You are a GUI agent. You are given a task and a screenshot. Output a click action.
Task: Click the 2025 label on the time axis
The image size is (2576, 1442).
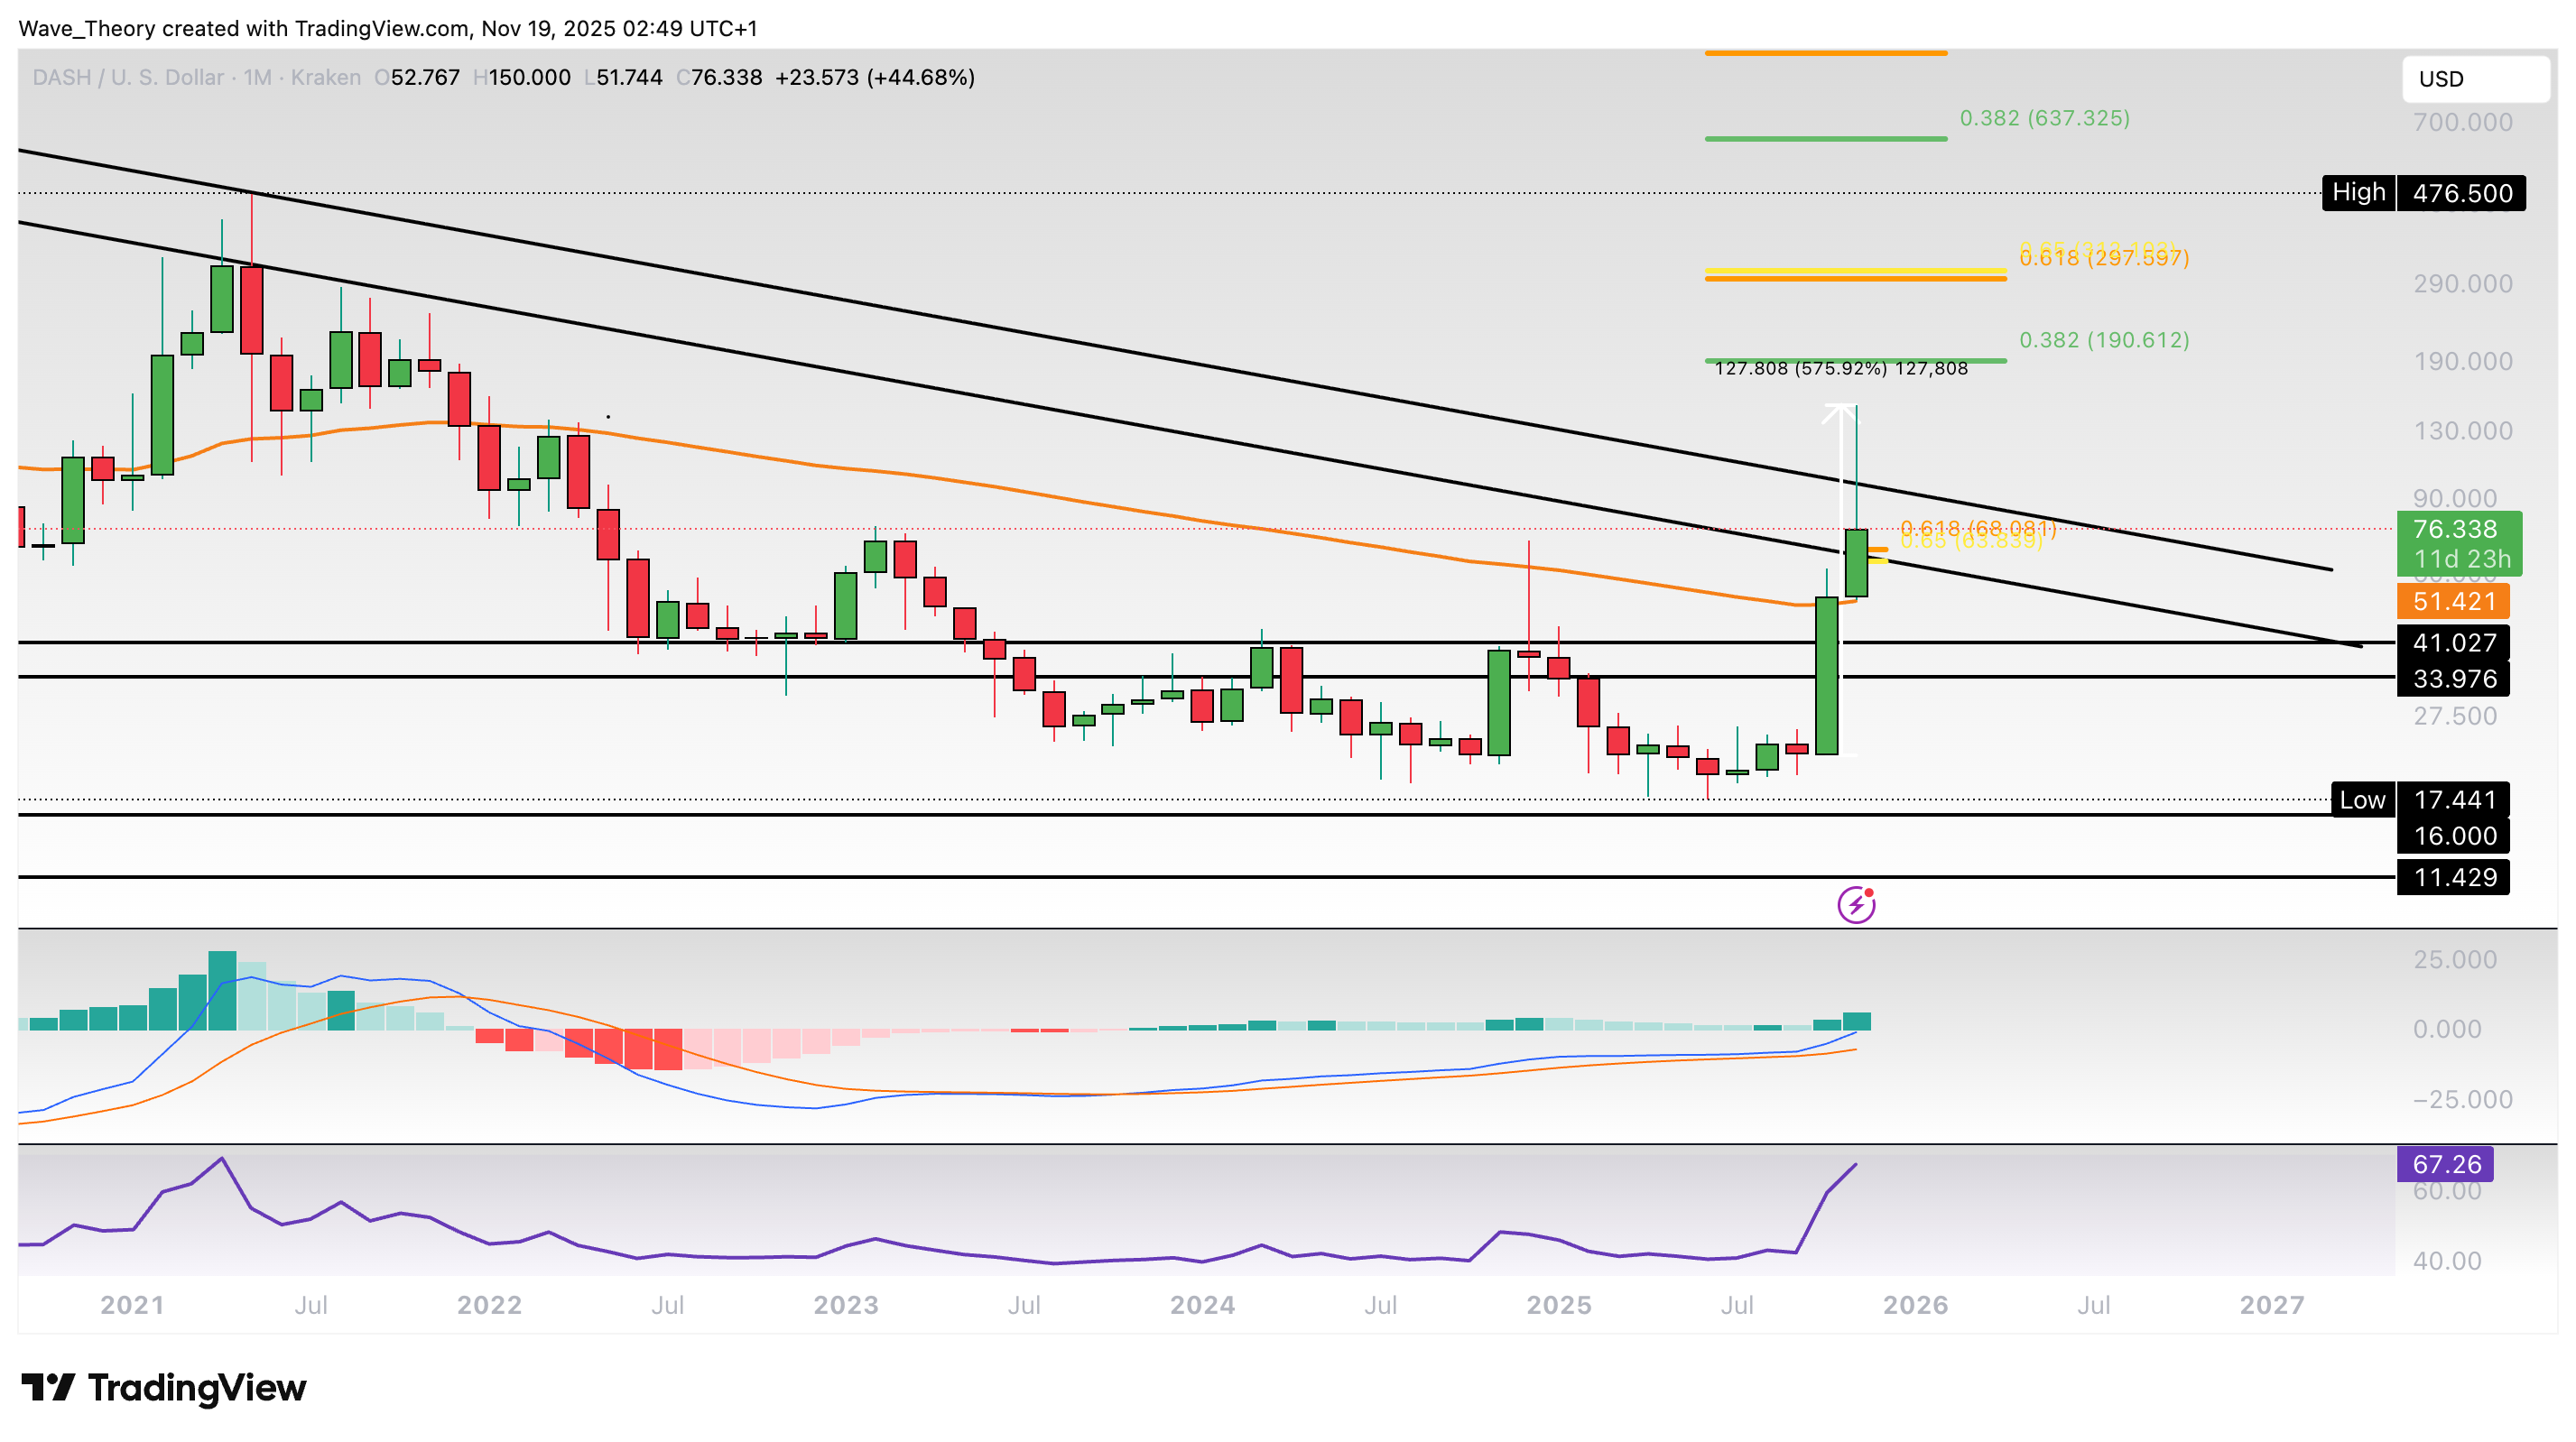(x=1561, y=1305)
